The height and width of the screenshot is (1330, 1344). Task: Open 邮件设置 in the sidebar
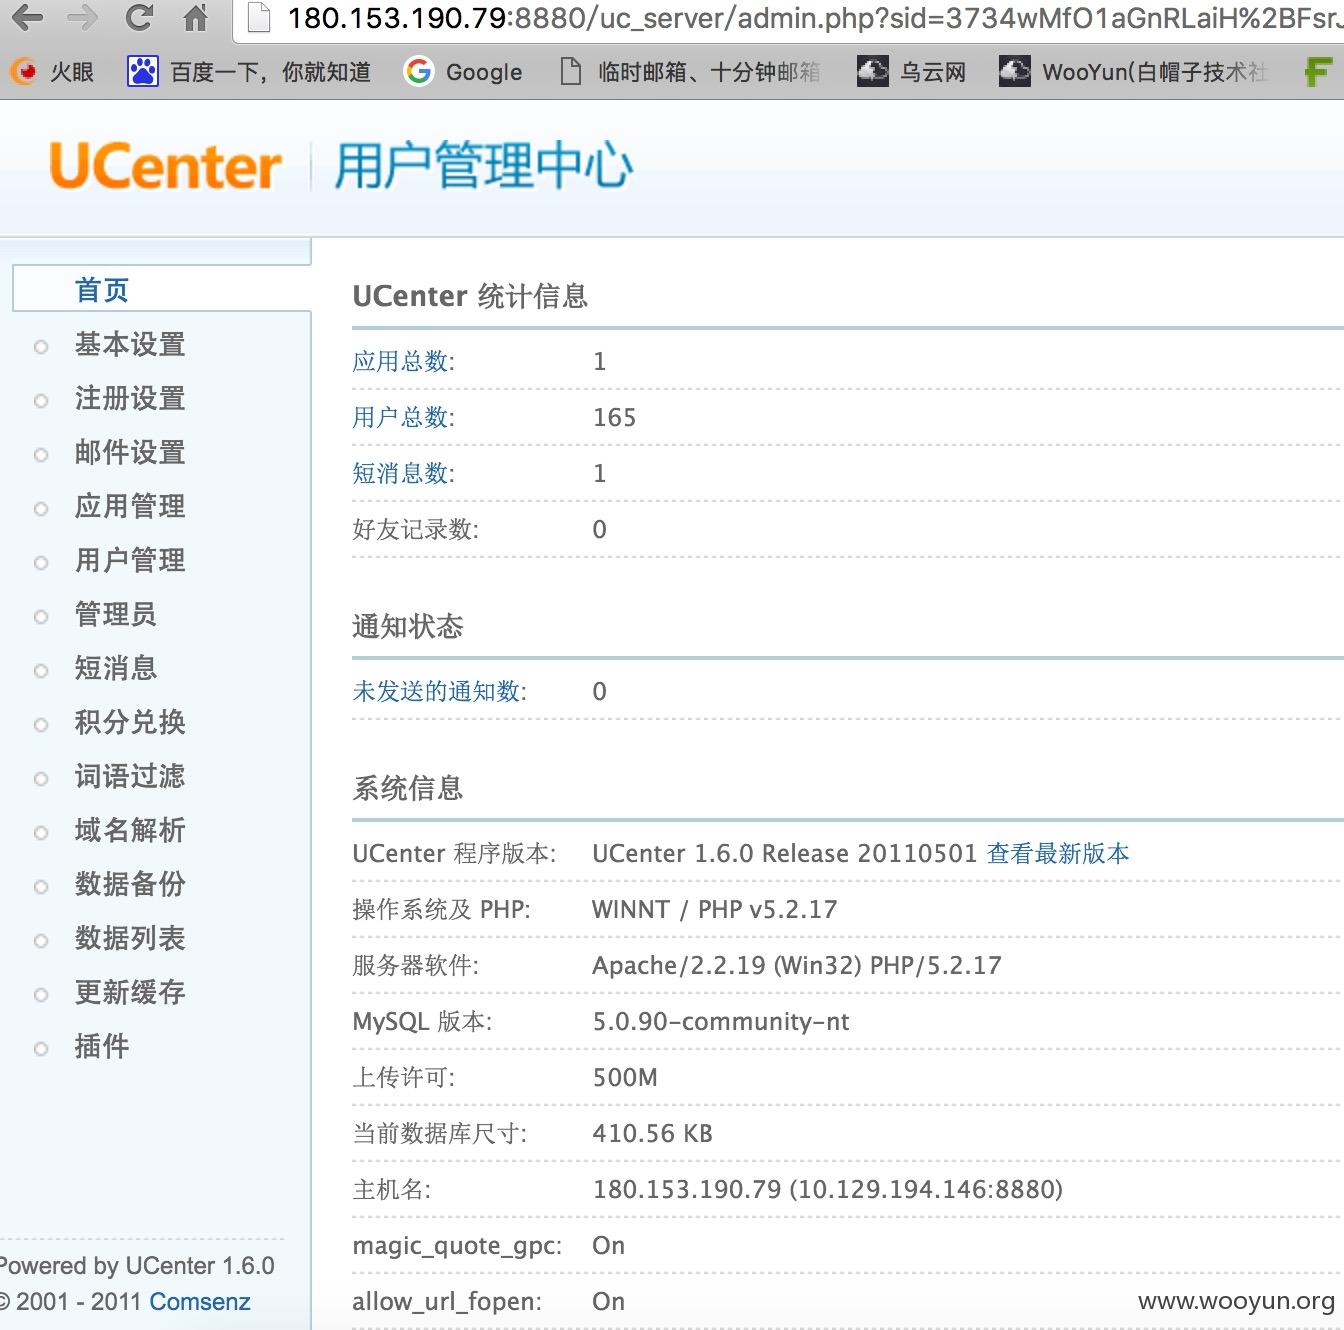click(130, 452)
